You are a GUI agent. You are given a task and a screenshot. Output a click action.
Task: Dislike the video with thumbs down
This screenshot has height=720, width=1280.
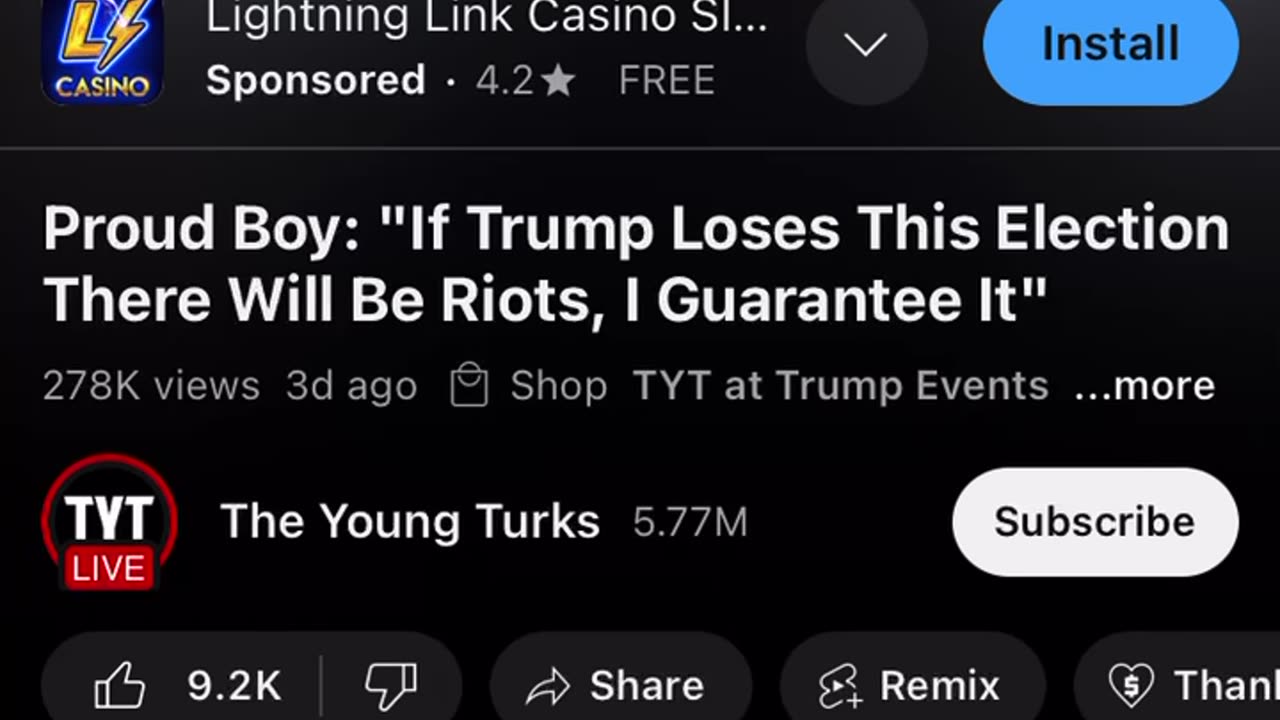[390, 686]
